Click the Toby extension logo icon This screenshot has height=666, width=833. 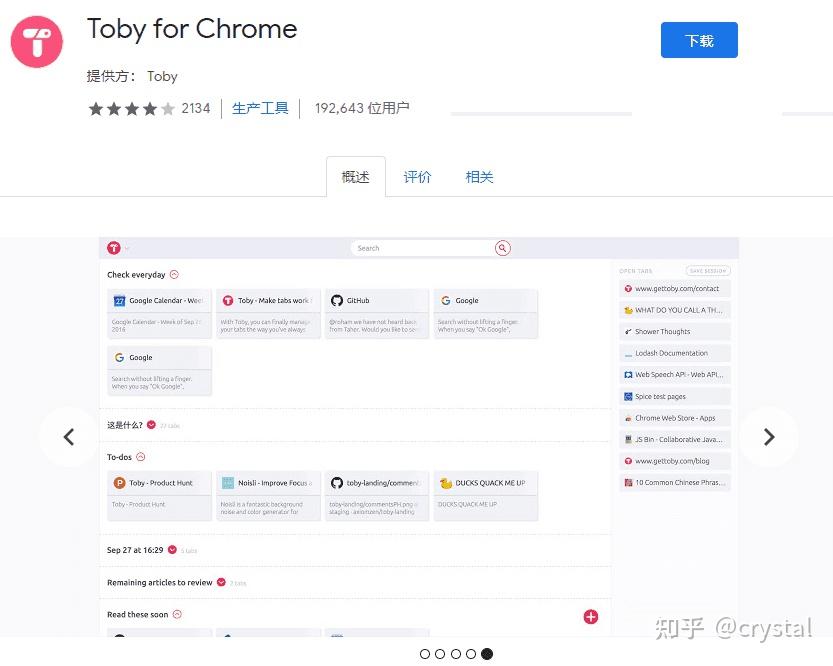(37, 41)
